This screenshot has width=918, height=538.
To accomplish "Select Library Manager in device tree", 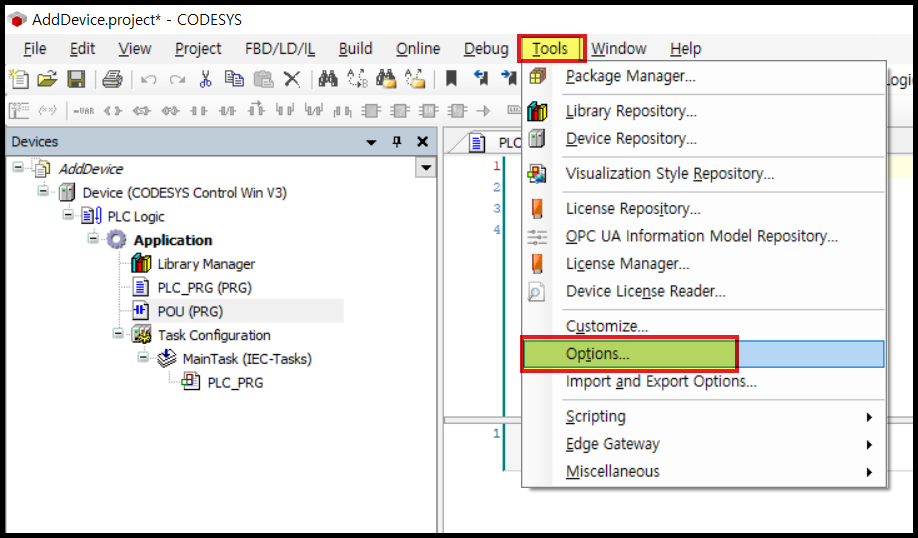I will [206, 264].
